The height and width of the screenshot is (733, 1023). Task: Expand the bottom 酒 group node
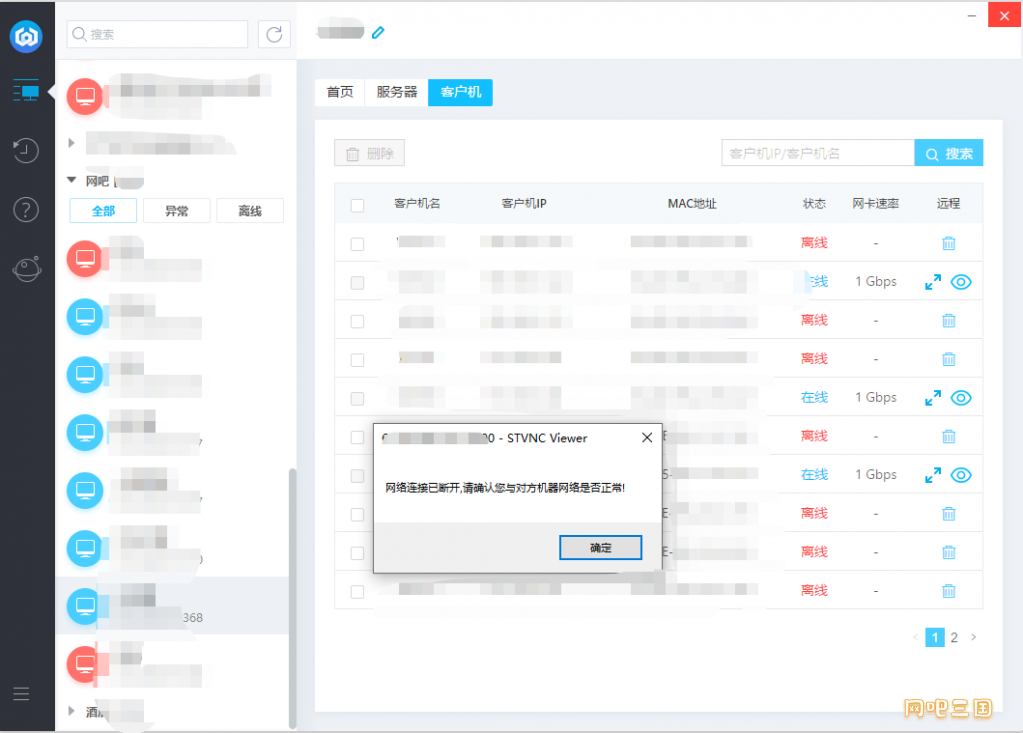click(71, 711)
